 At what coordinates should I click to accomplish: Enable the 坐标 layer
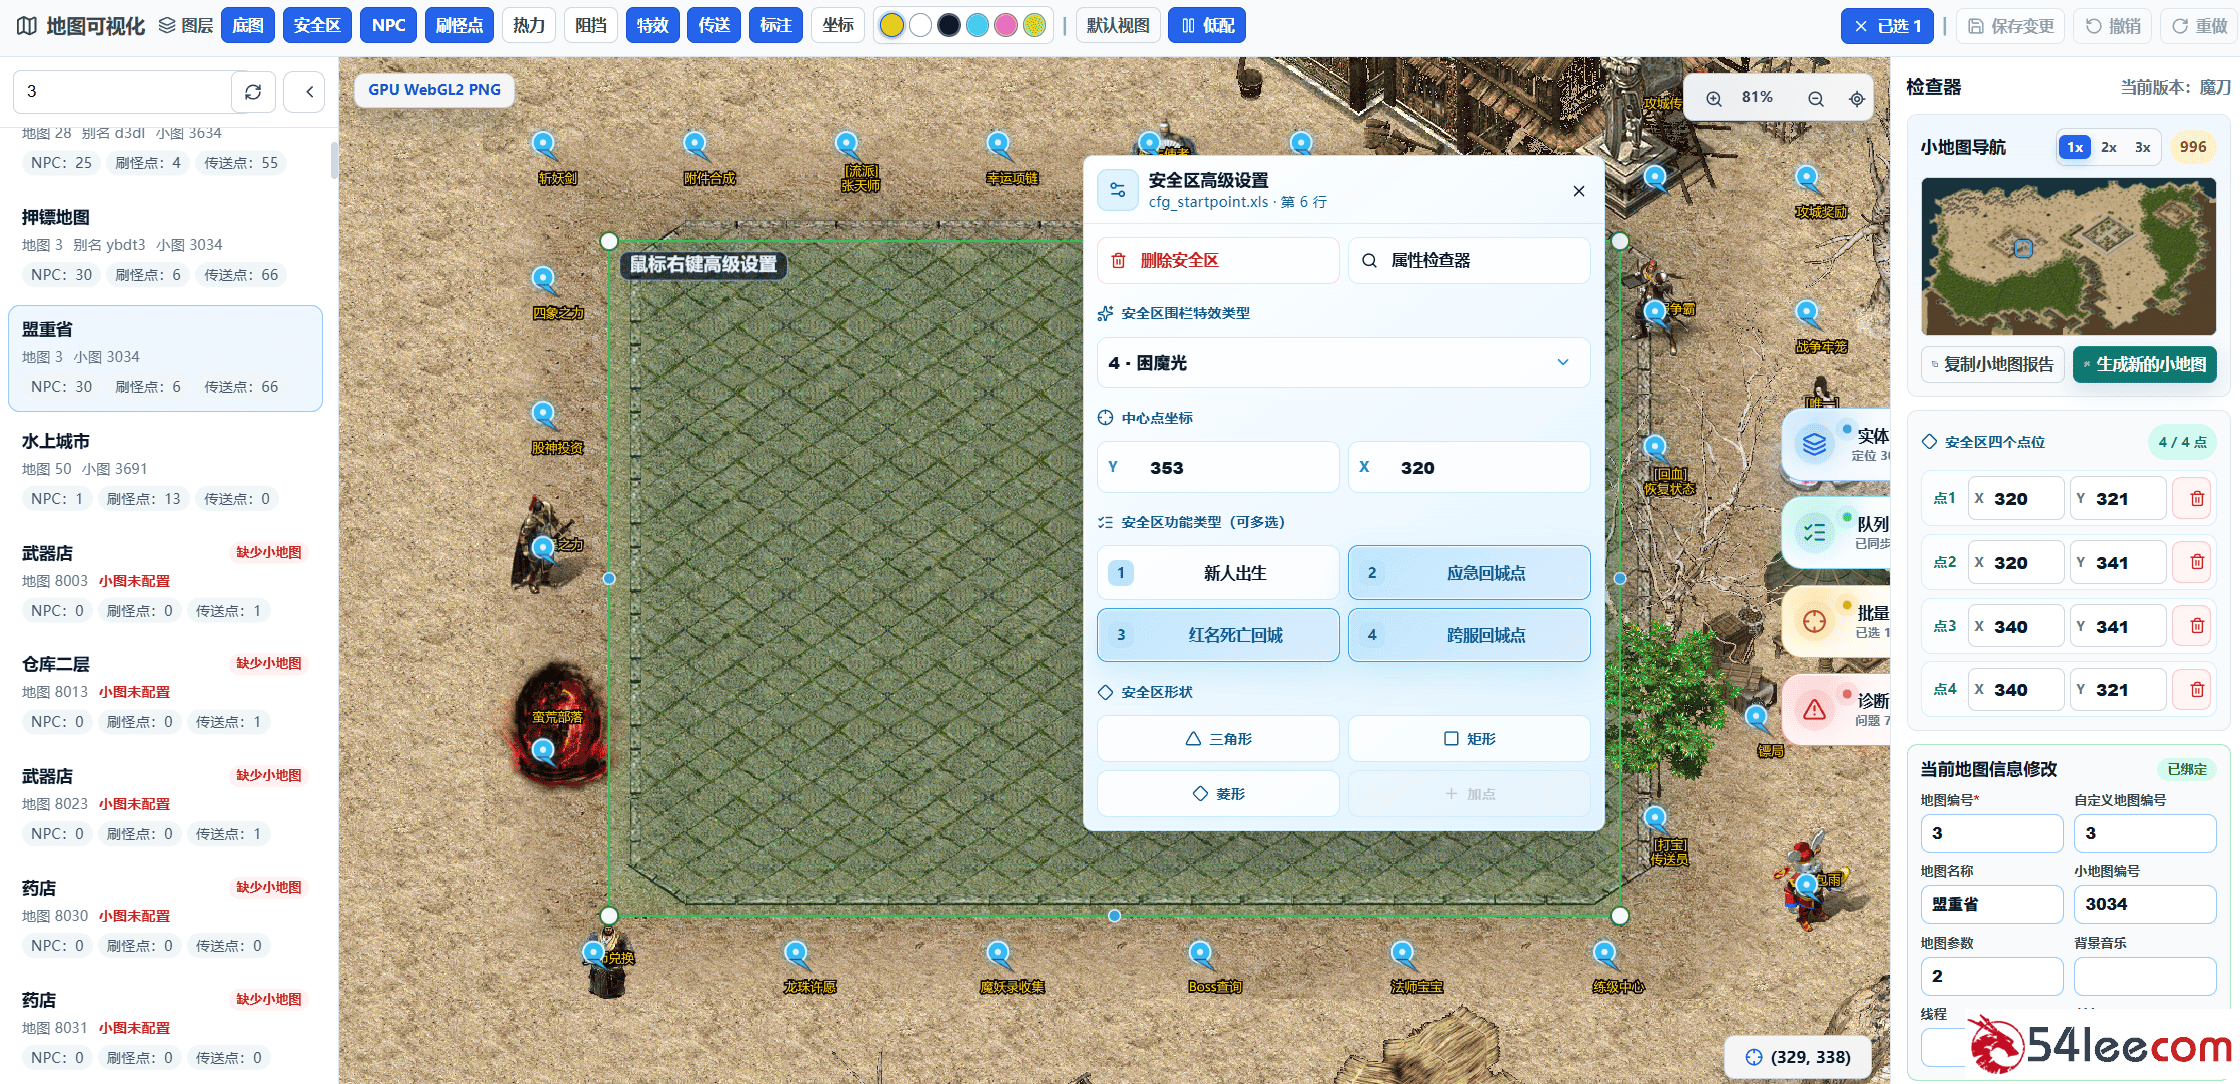coord(838,26)
